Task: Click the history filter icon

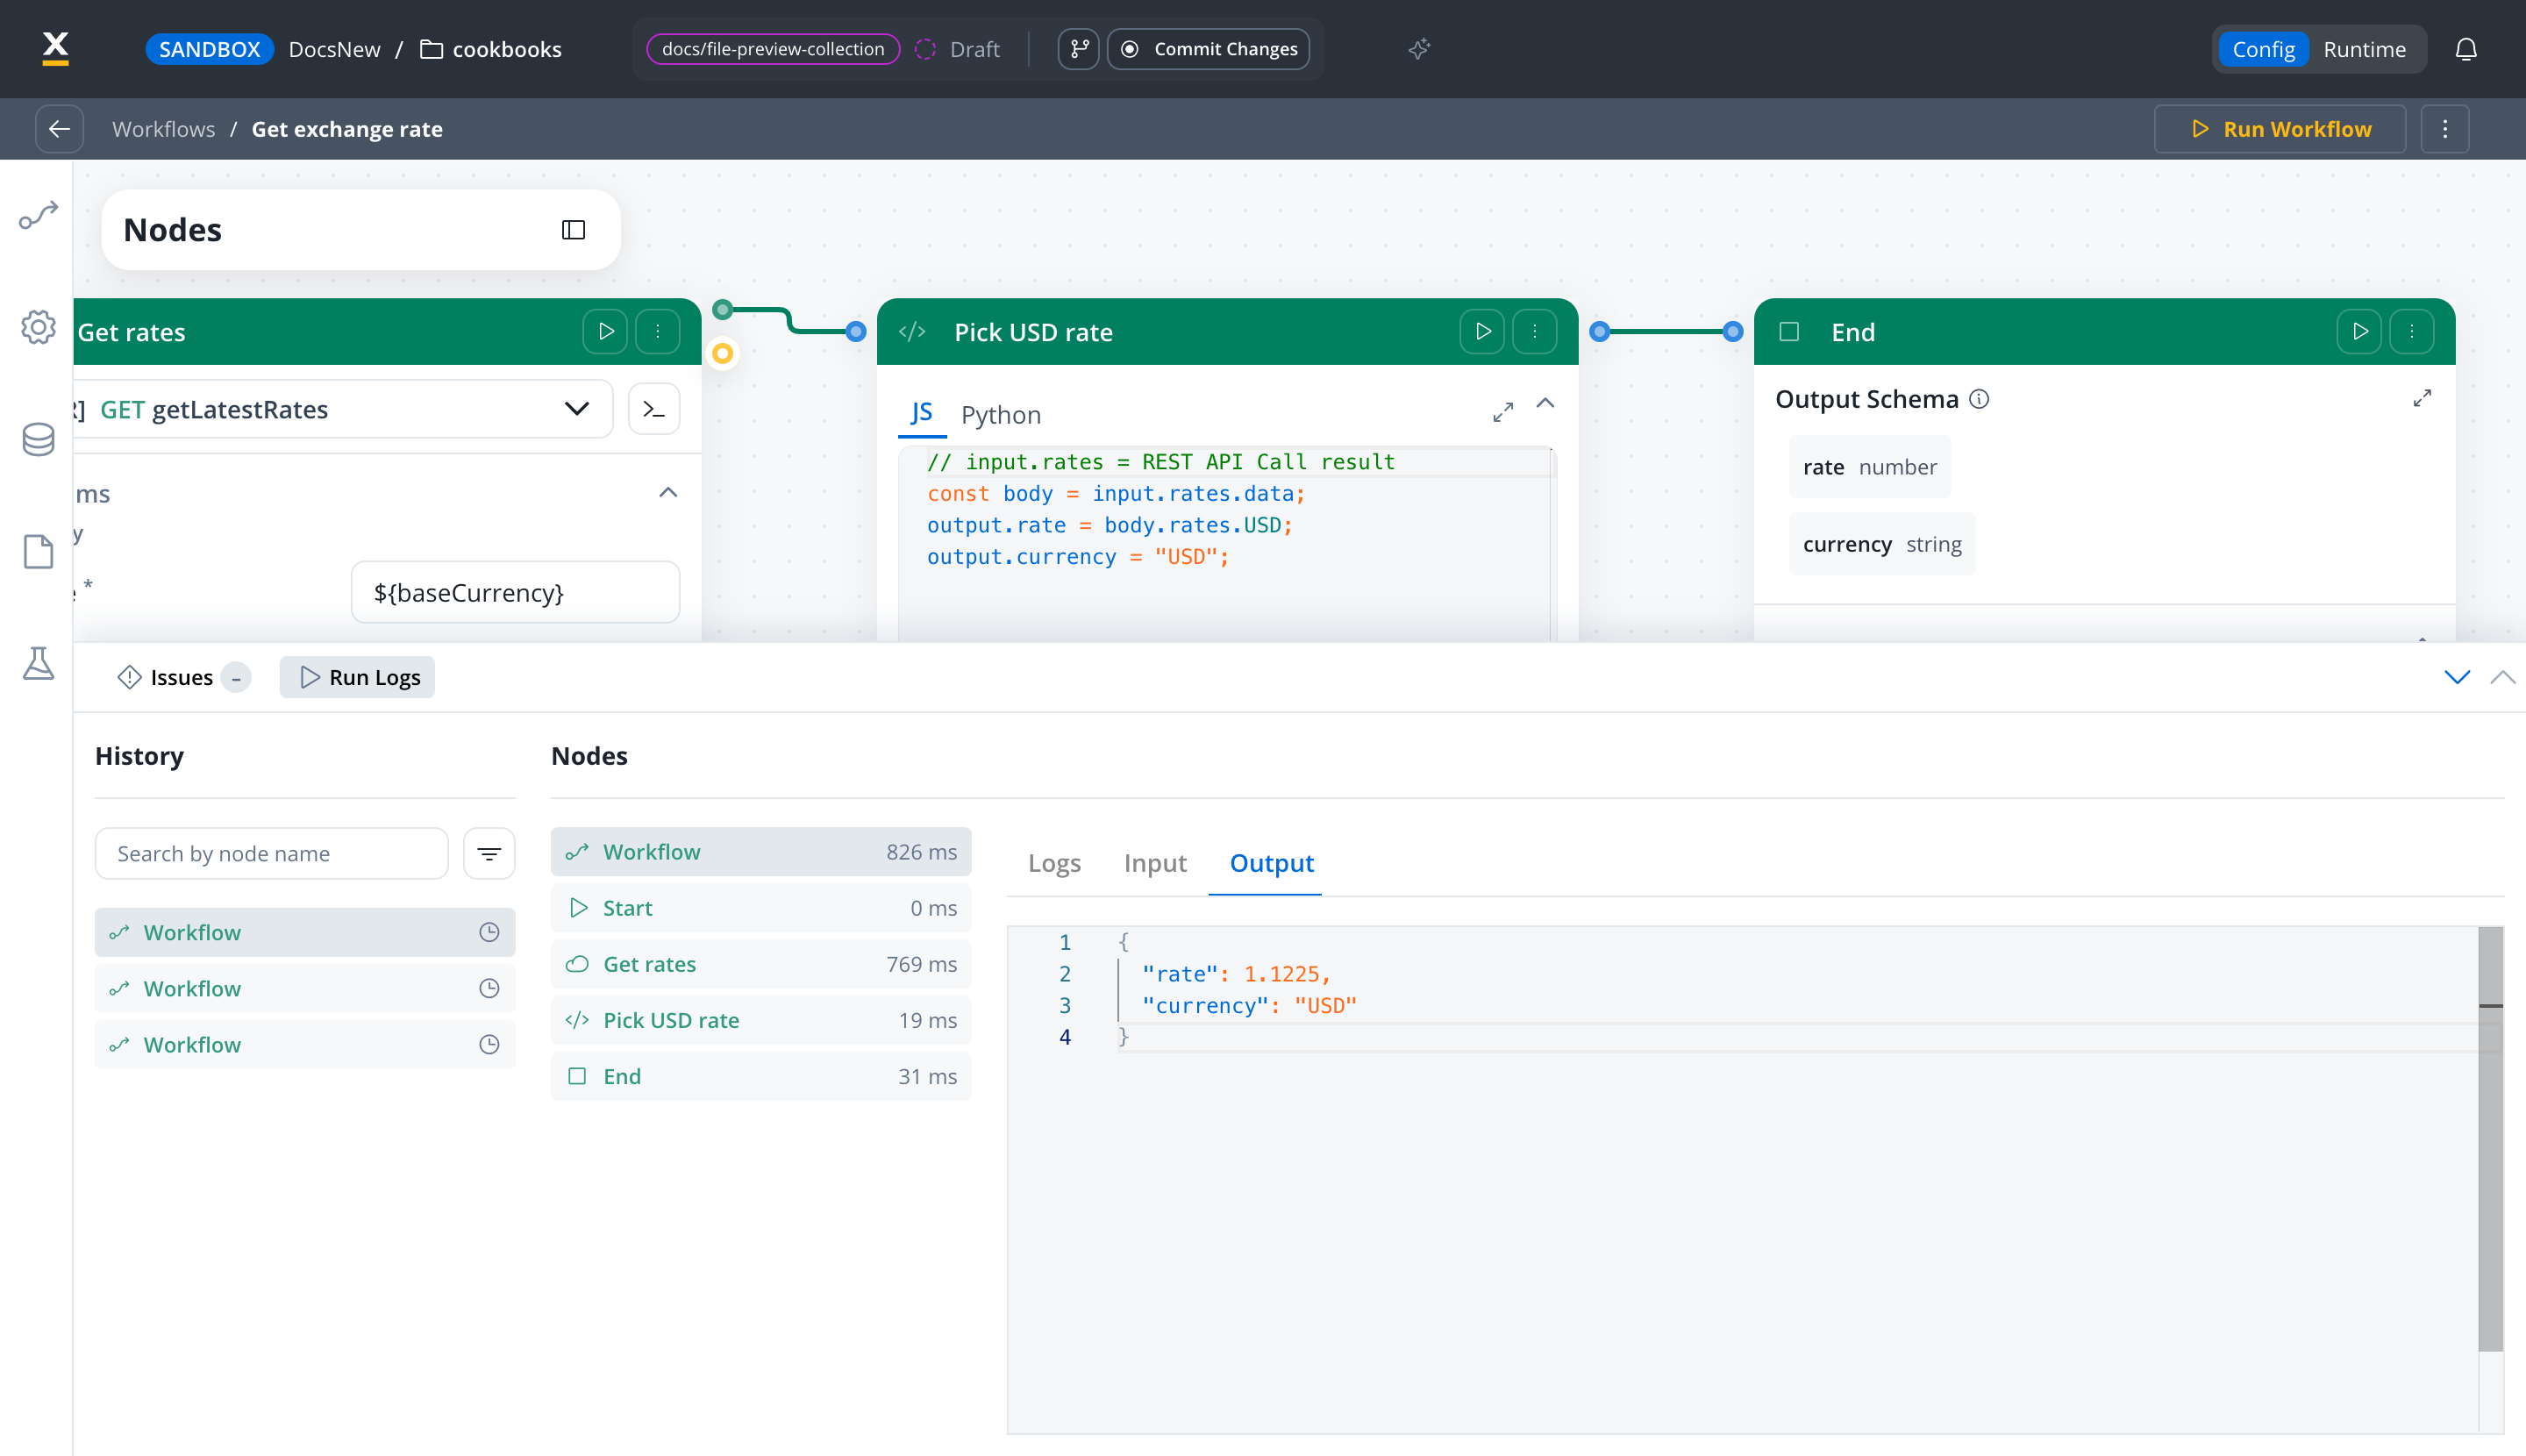Action: coord(489,853)
